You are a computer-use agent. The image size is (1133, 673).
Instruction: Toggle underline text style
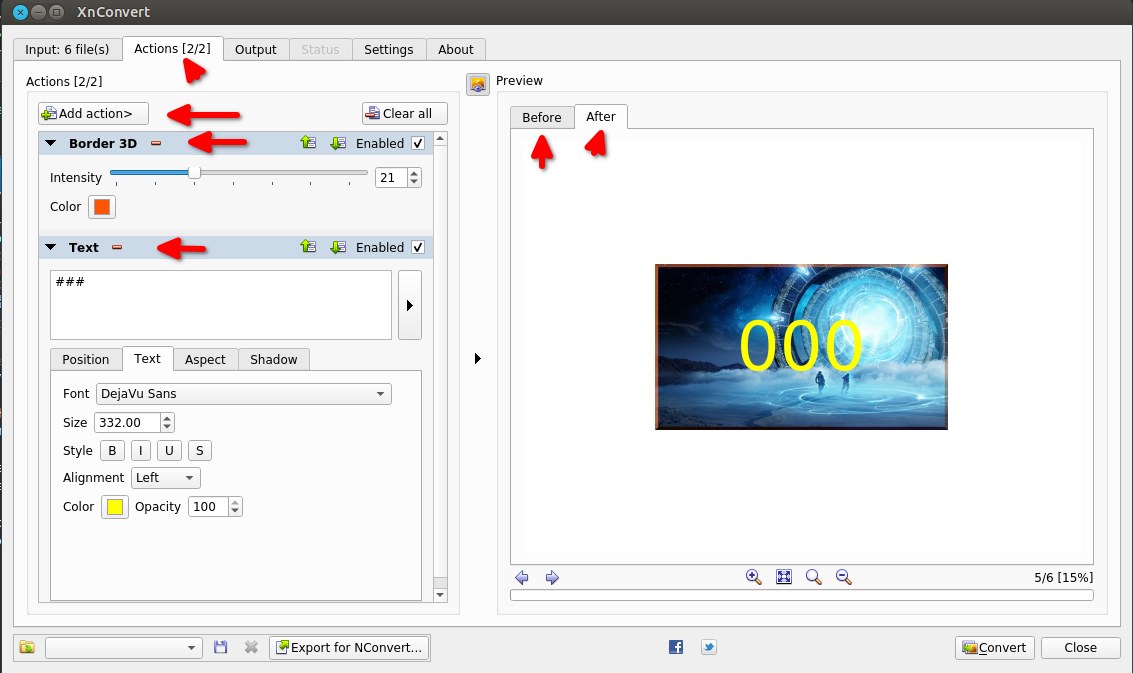(x=169, y=450)
